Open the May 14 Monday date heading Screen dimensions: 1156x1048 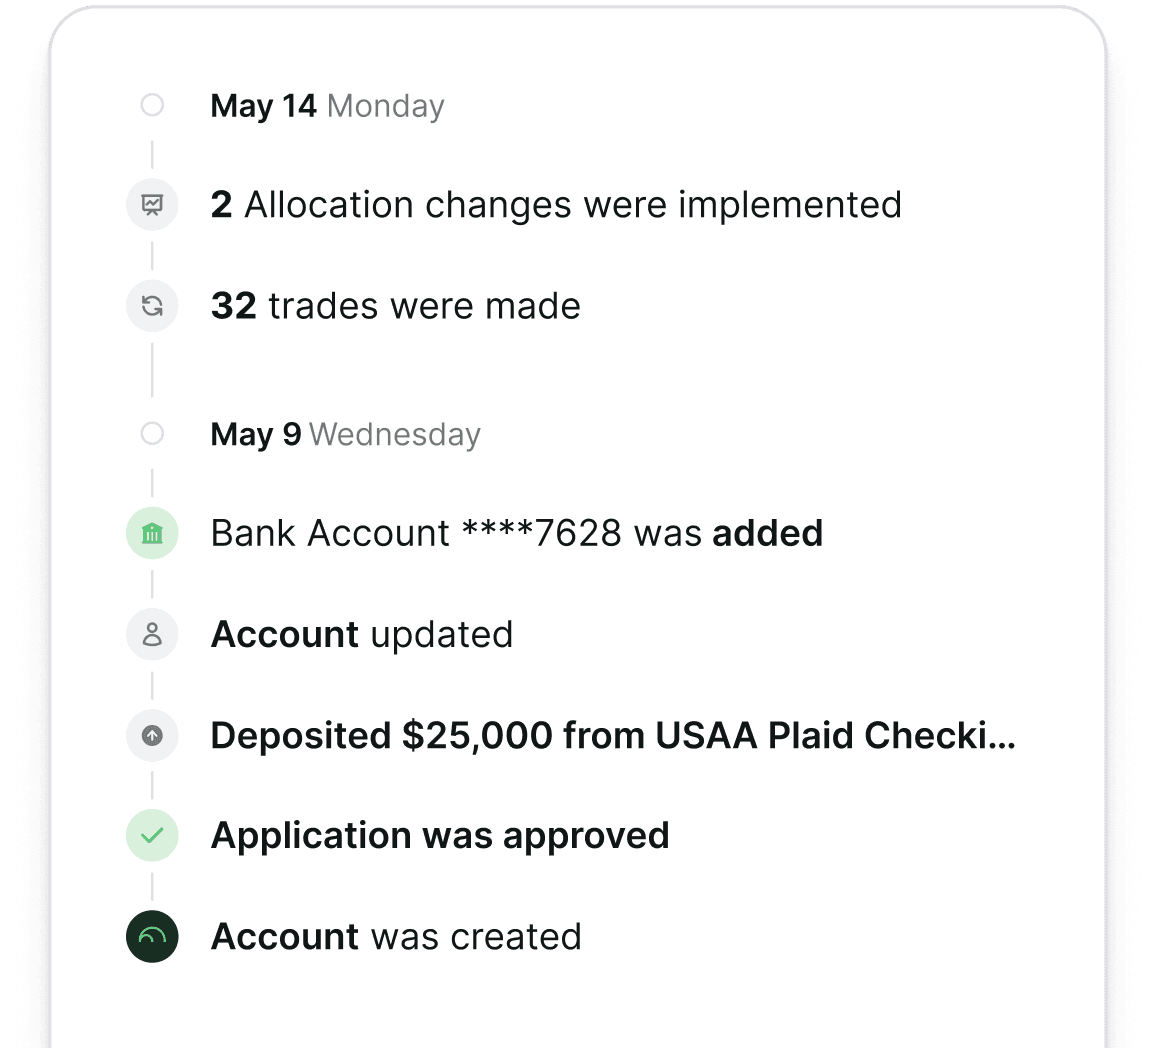click(x=327, y=106)
